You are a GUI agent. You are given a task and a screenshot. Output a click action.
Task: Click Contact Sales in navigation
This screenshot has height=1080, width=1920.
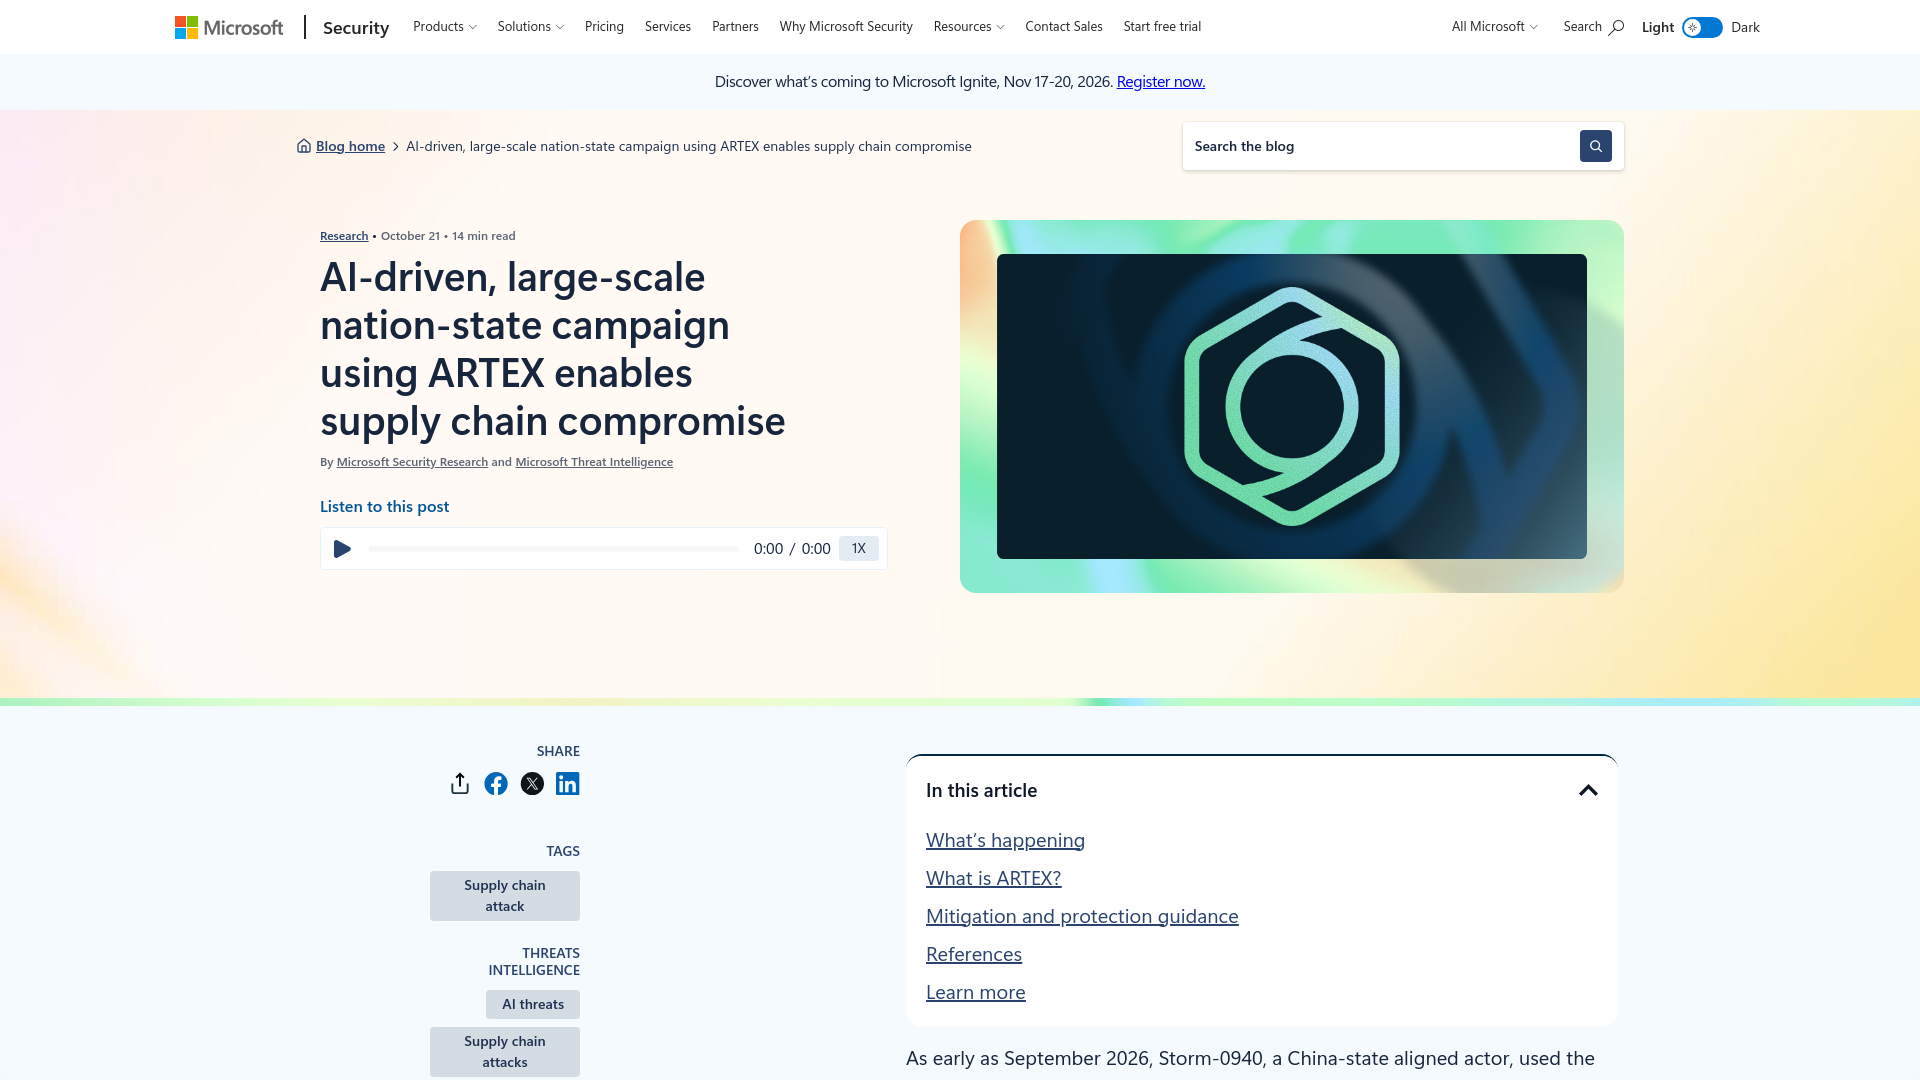[x=1064, y=27]
